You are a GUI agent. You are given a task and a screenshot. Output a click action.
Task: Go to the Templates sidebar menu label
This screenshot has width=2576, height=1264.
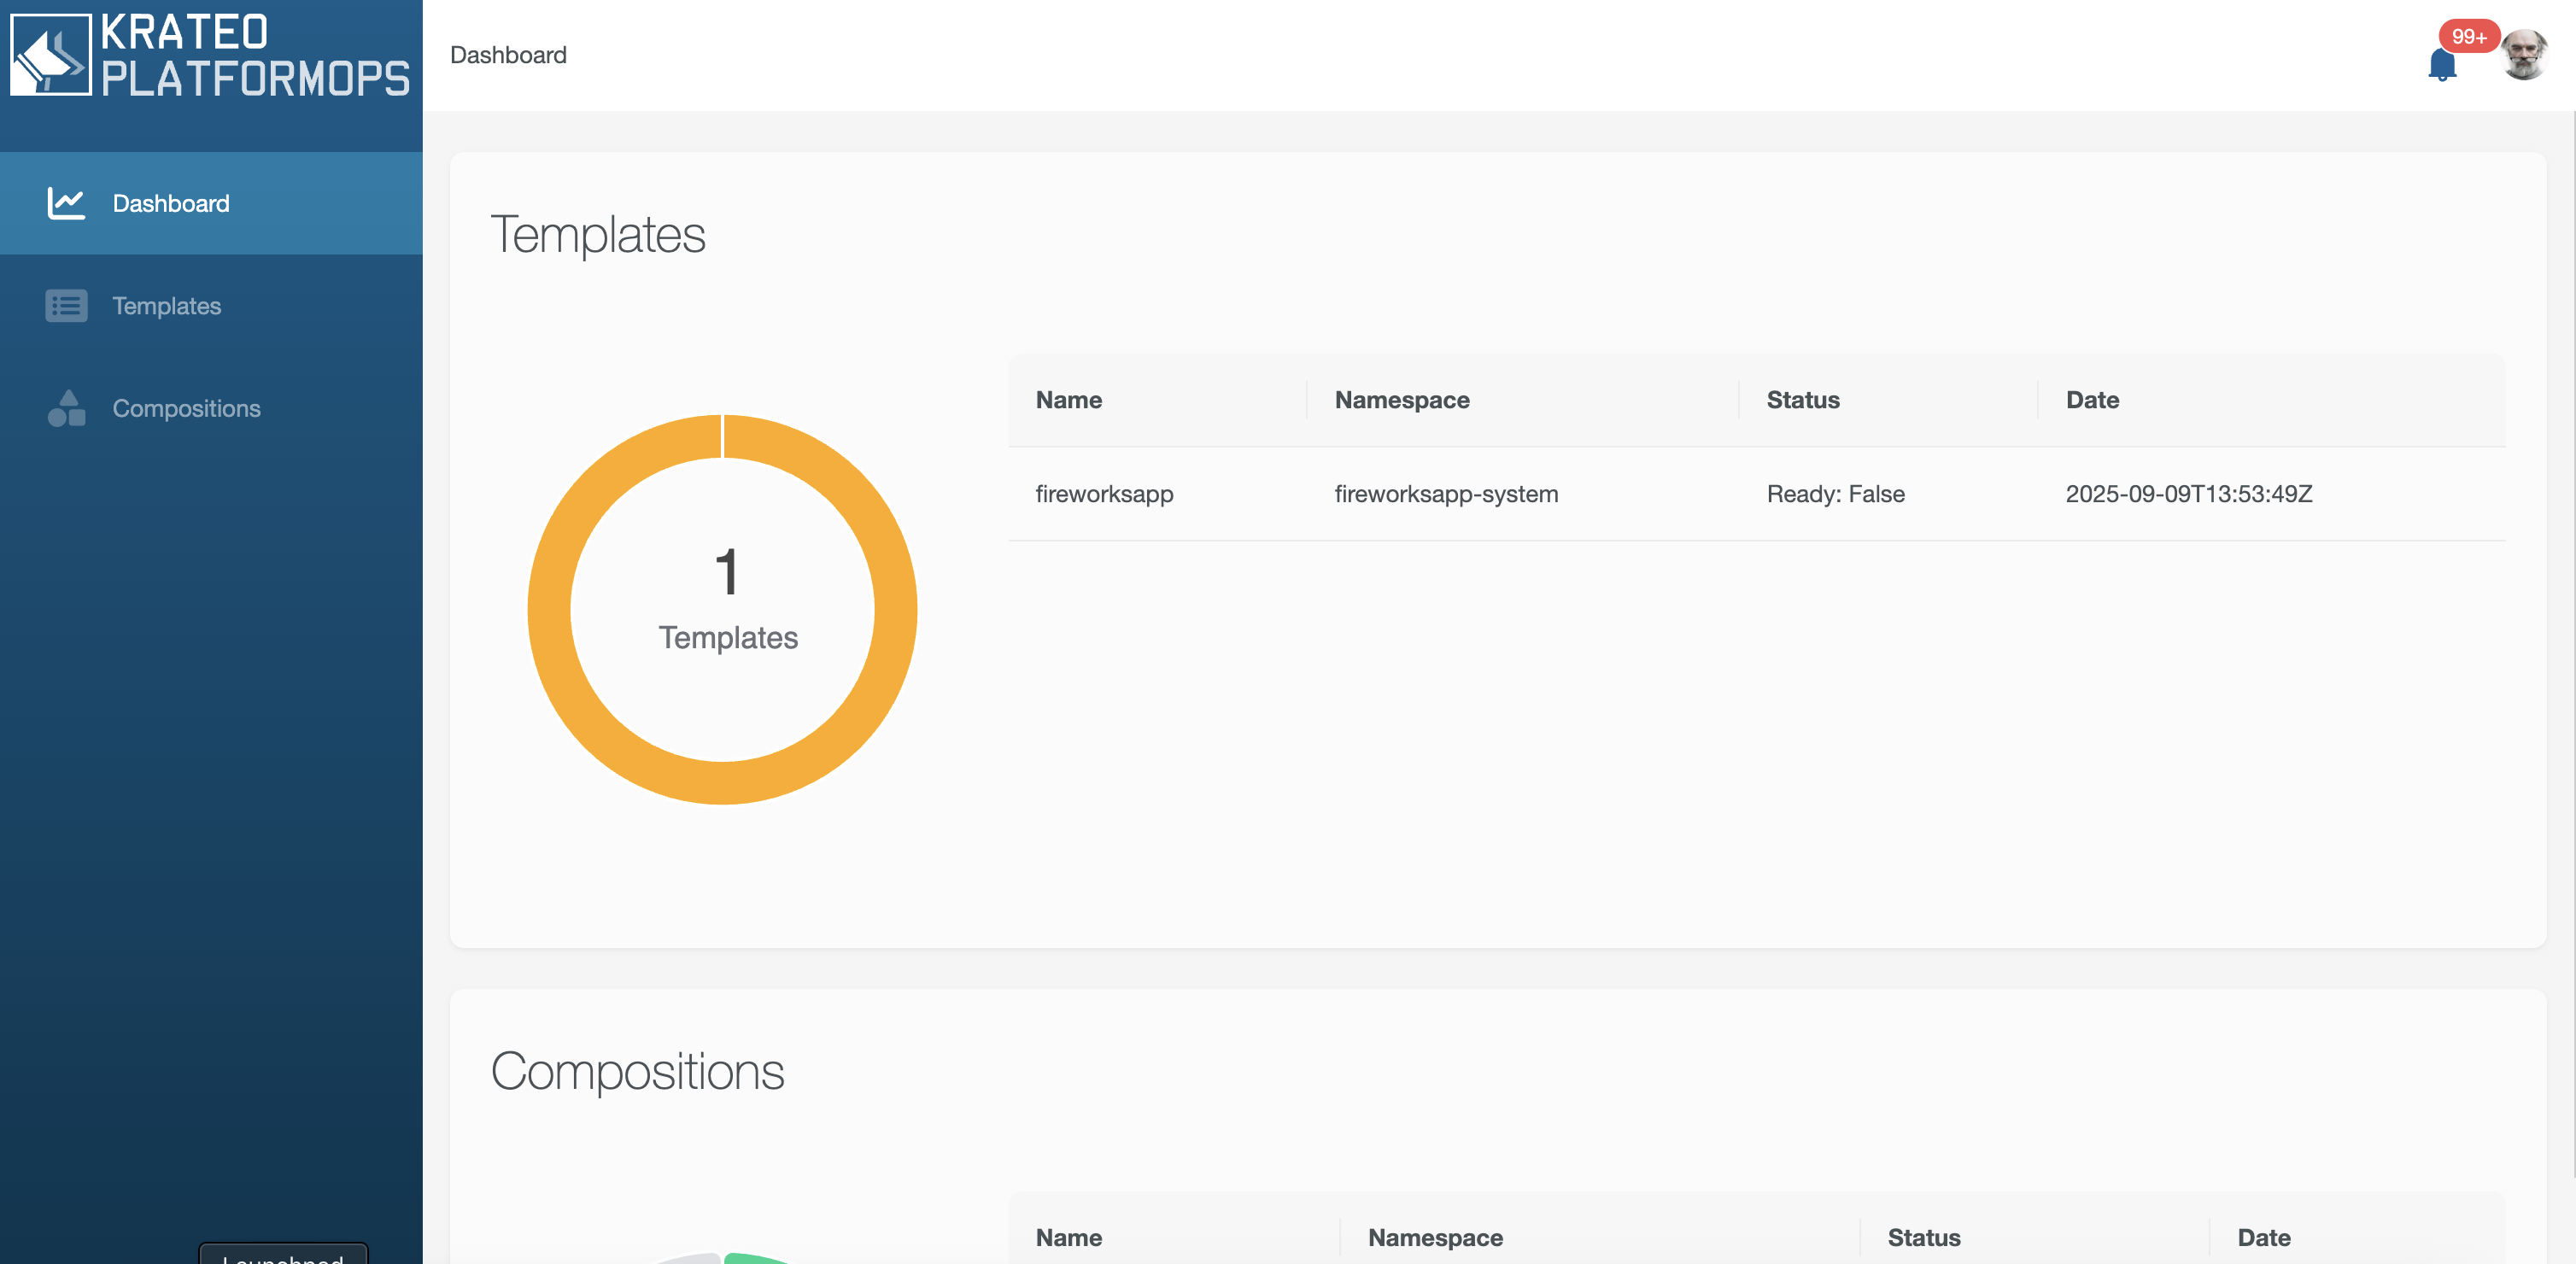(167, 306)
